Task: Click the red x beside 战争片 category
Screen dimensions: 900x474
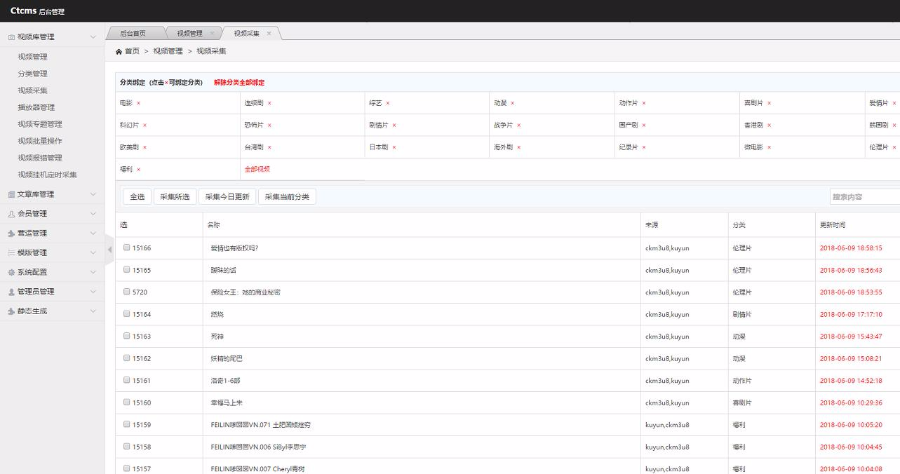Action: click(519, 125)
